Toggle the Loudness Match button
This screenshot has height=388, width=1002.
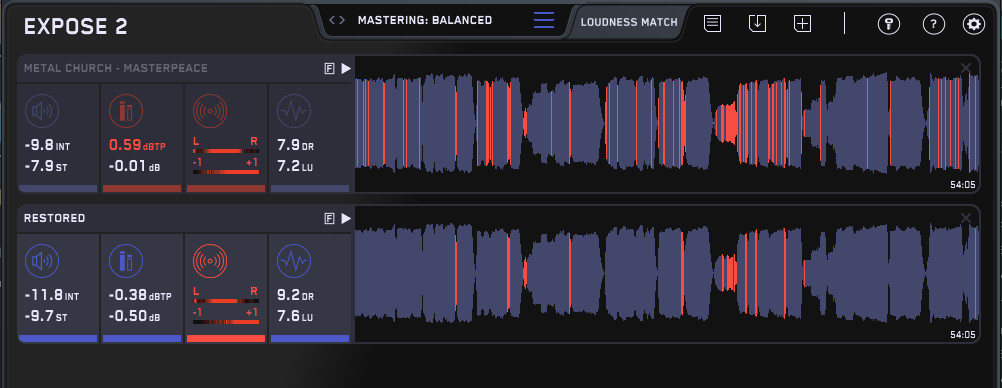pos(629,22)
